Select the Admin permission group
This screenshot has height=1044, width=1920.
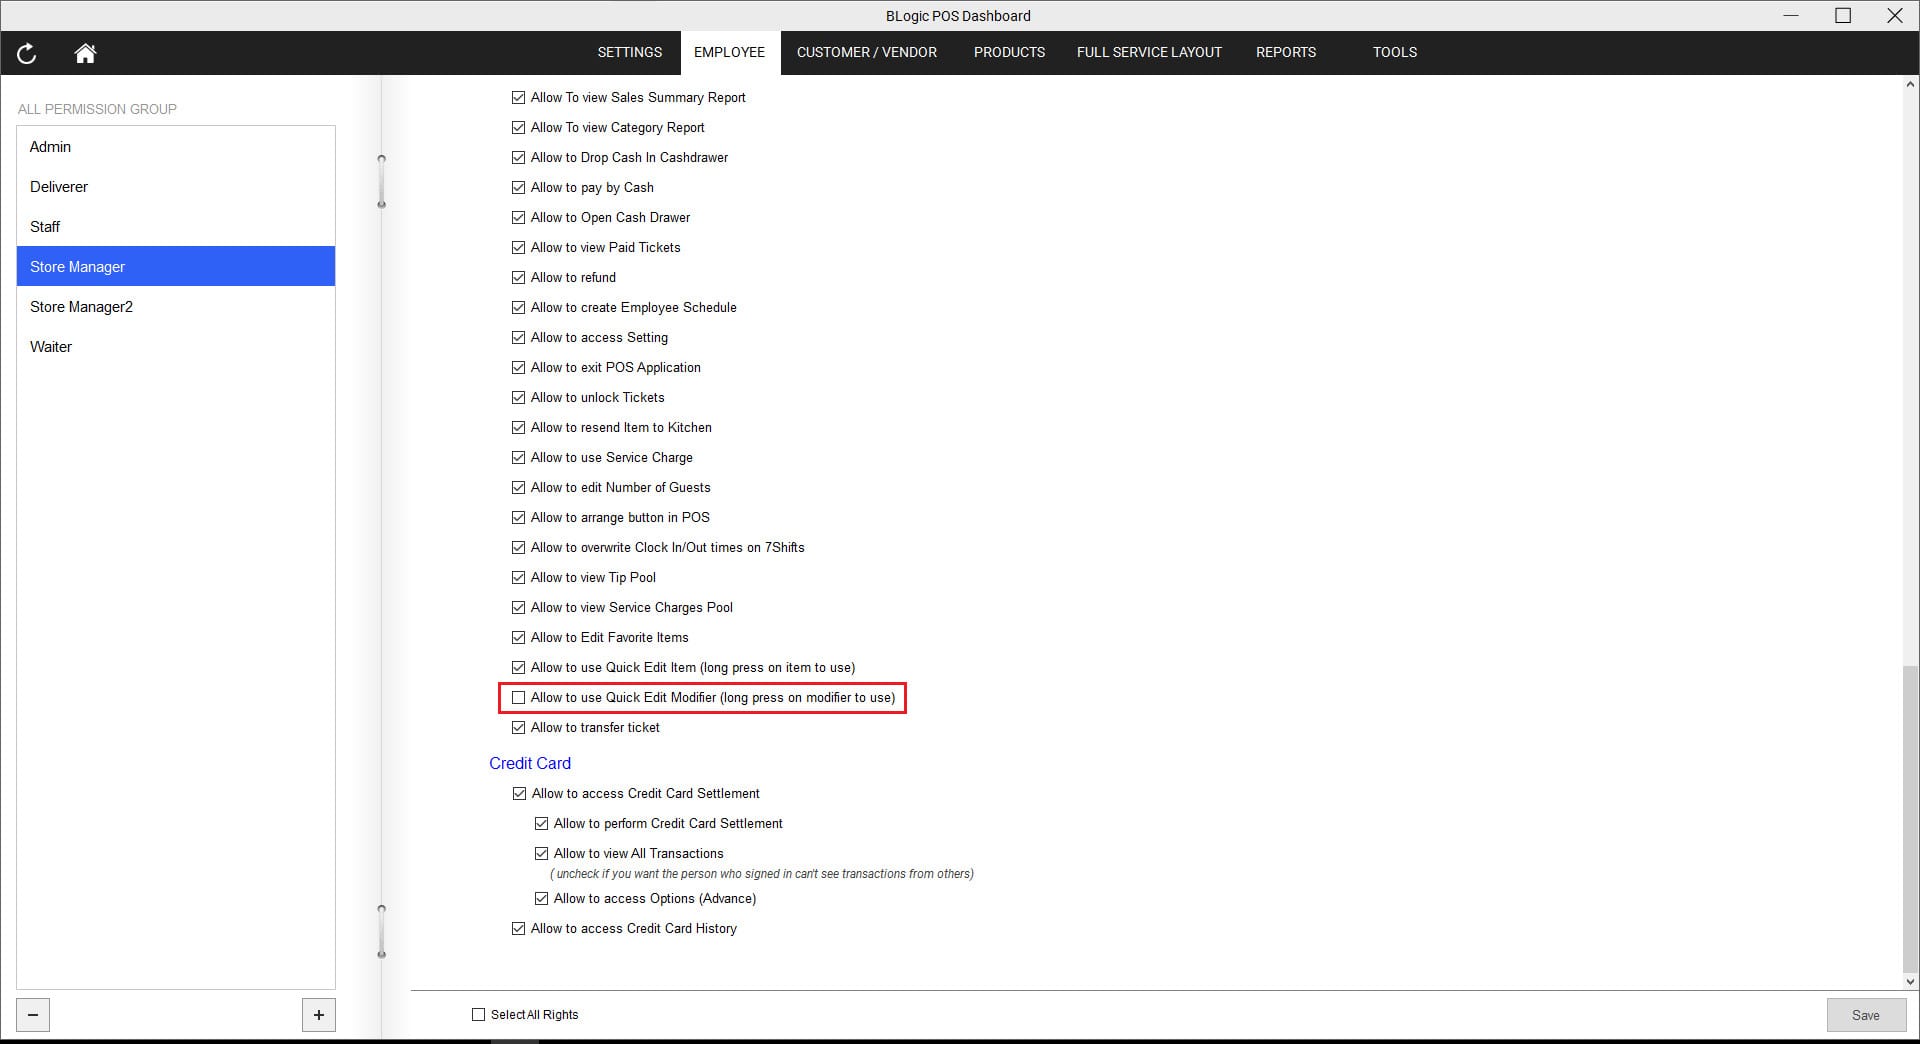coord(51,147)
